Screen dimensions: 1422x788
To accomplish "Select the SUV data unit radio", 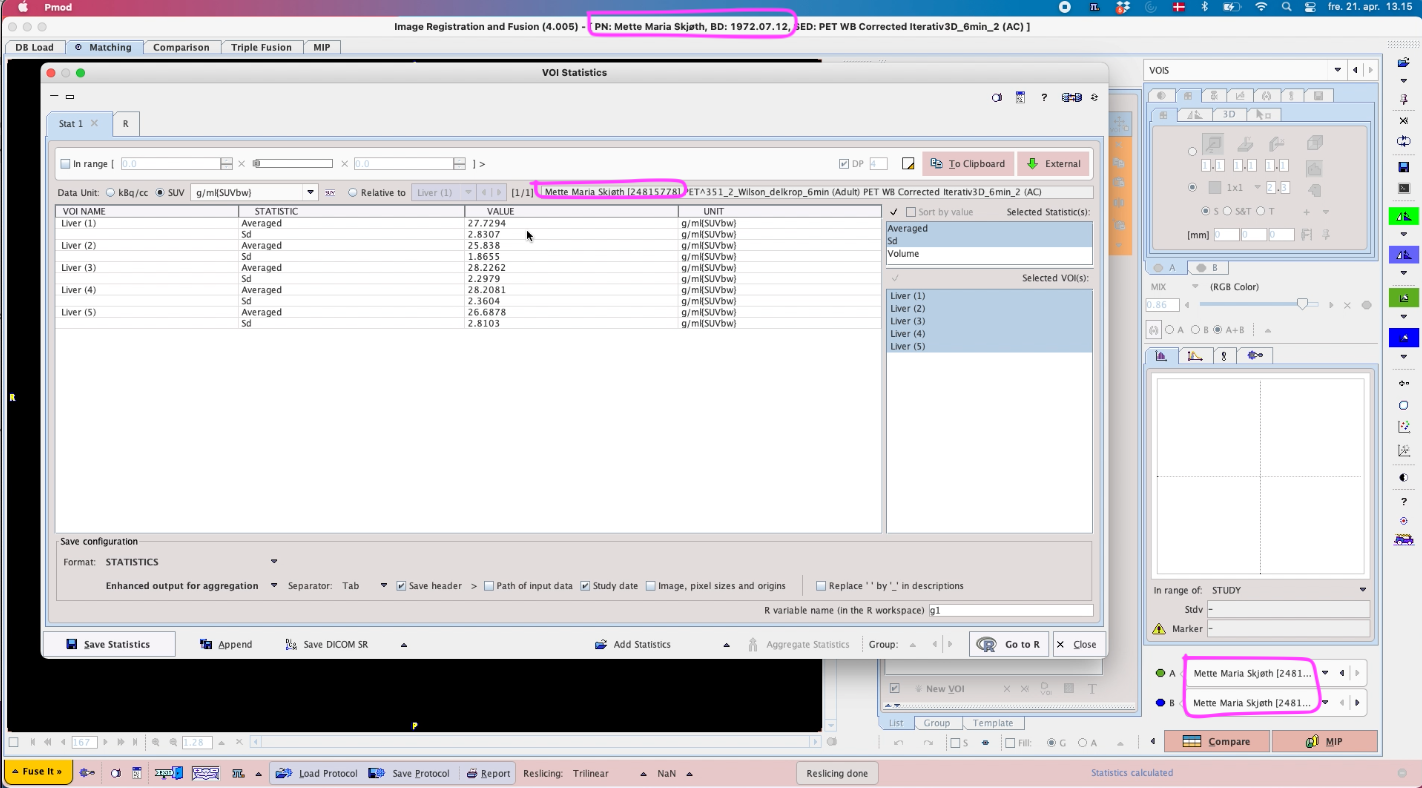I will [x=160, y=192].
